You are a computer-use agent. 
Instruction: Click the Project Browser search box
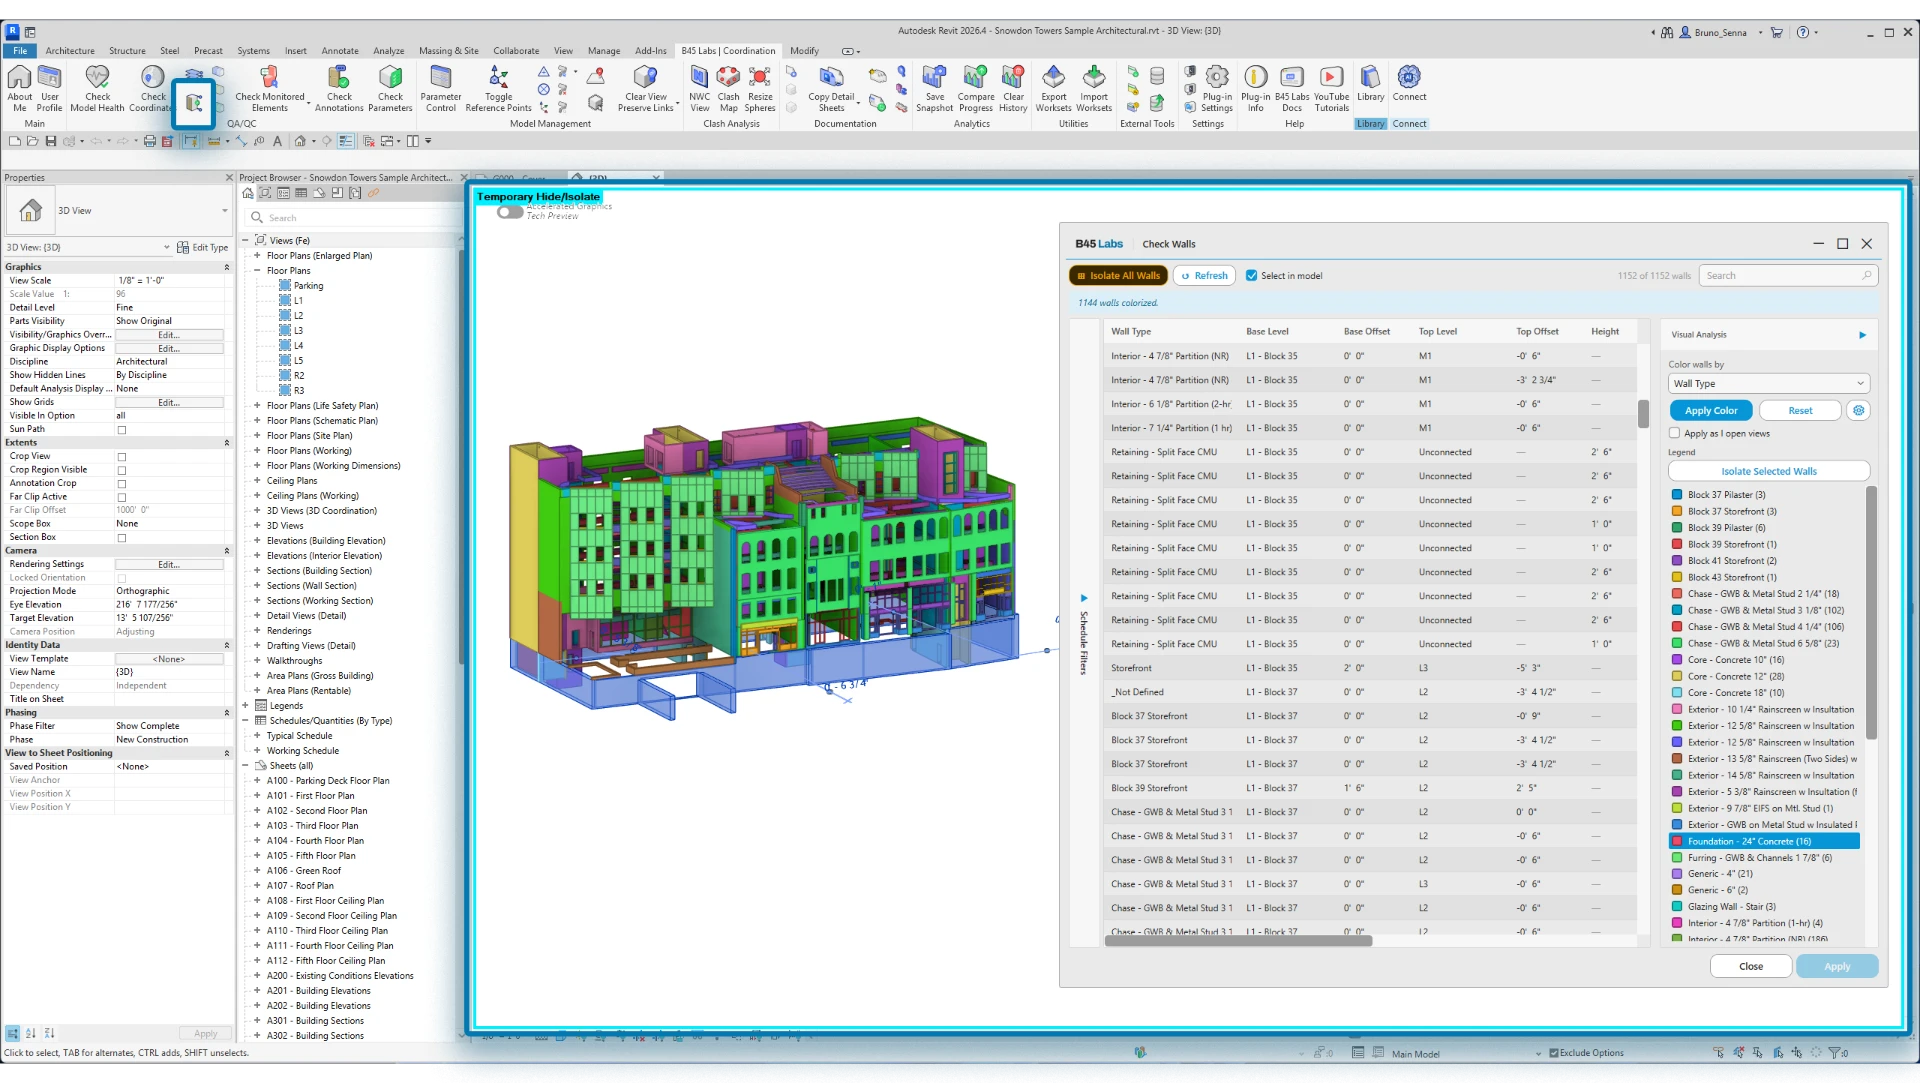(352, 218)
